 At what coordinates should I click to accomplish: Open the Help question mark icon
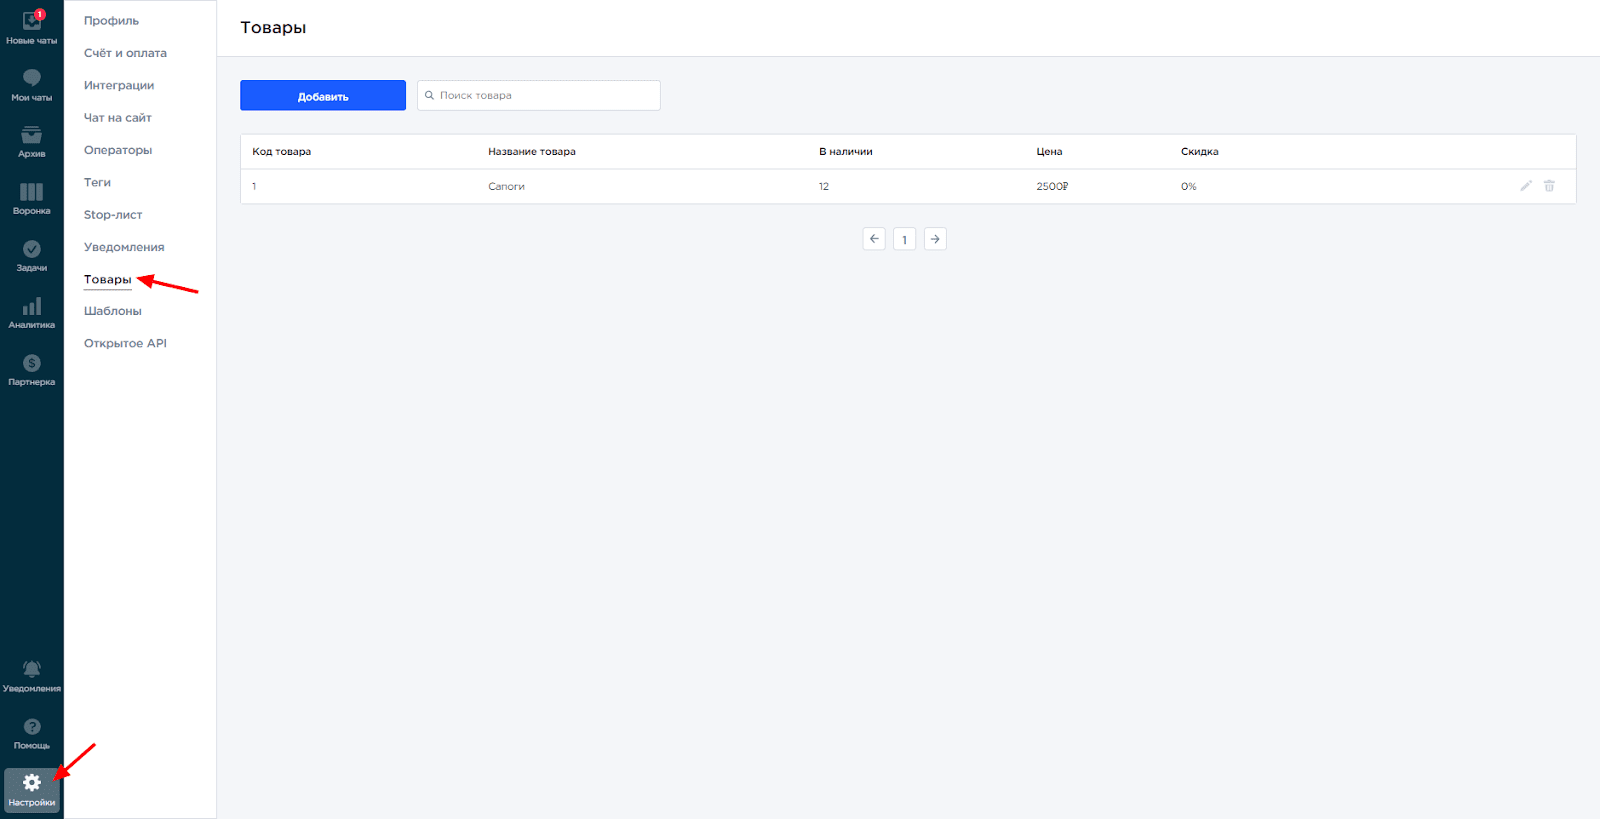pos(31,727)
